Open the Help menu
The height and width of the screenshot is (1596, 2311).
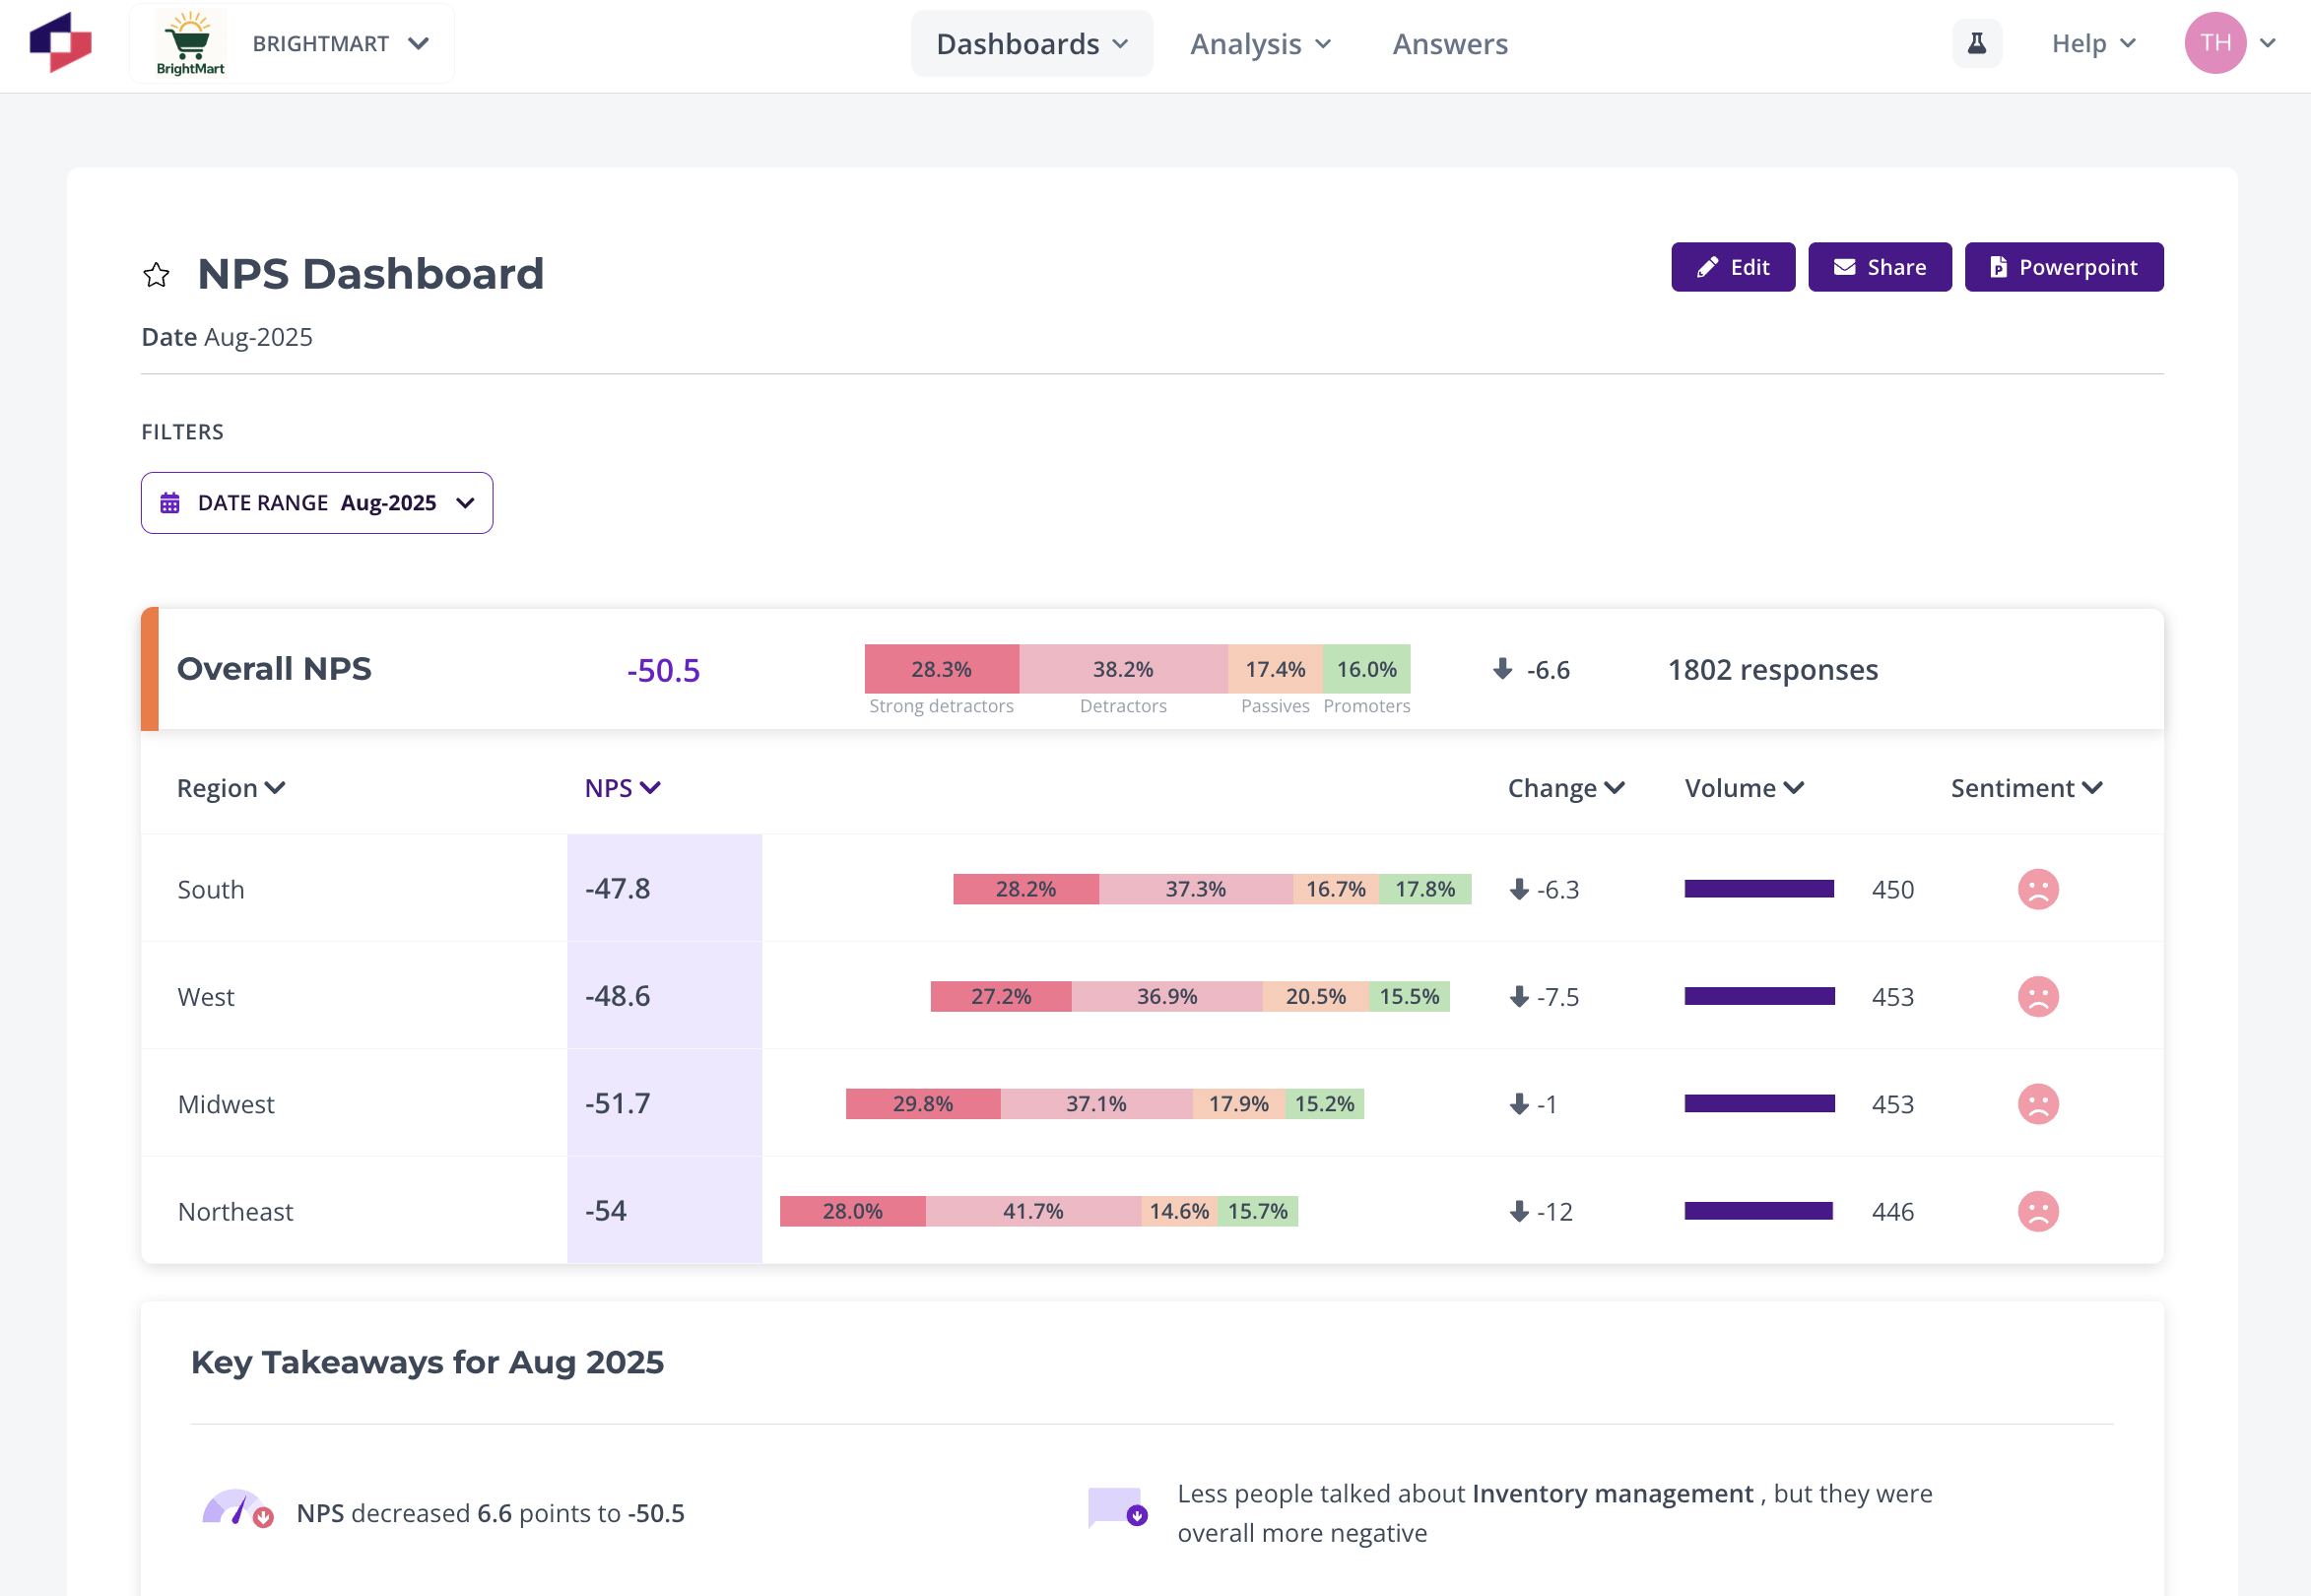tap(2093, 43)
